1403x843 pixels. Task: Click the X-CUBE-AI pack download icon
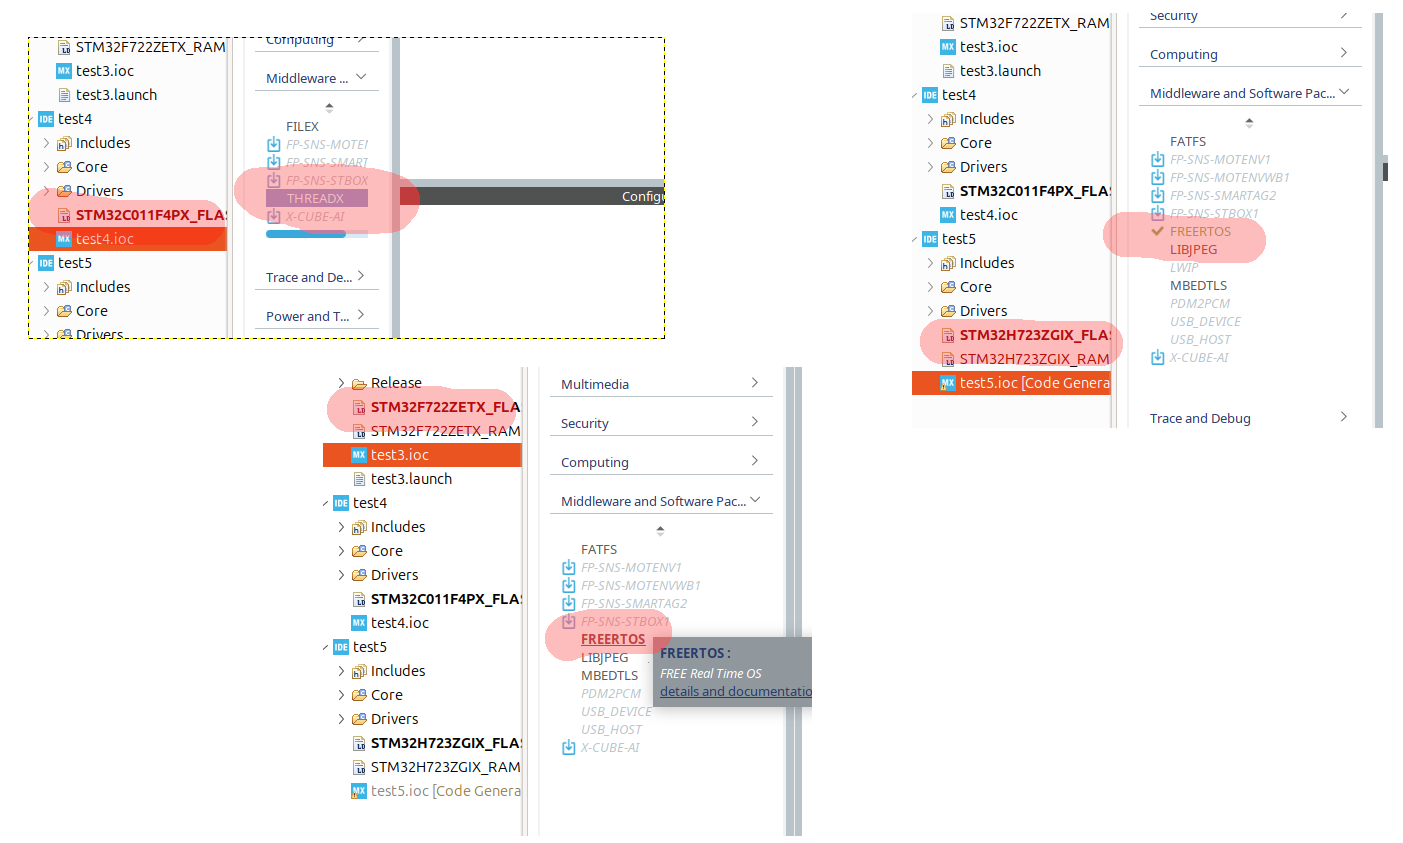(569, 747)
